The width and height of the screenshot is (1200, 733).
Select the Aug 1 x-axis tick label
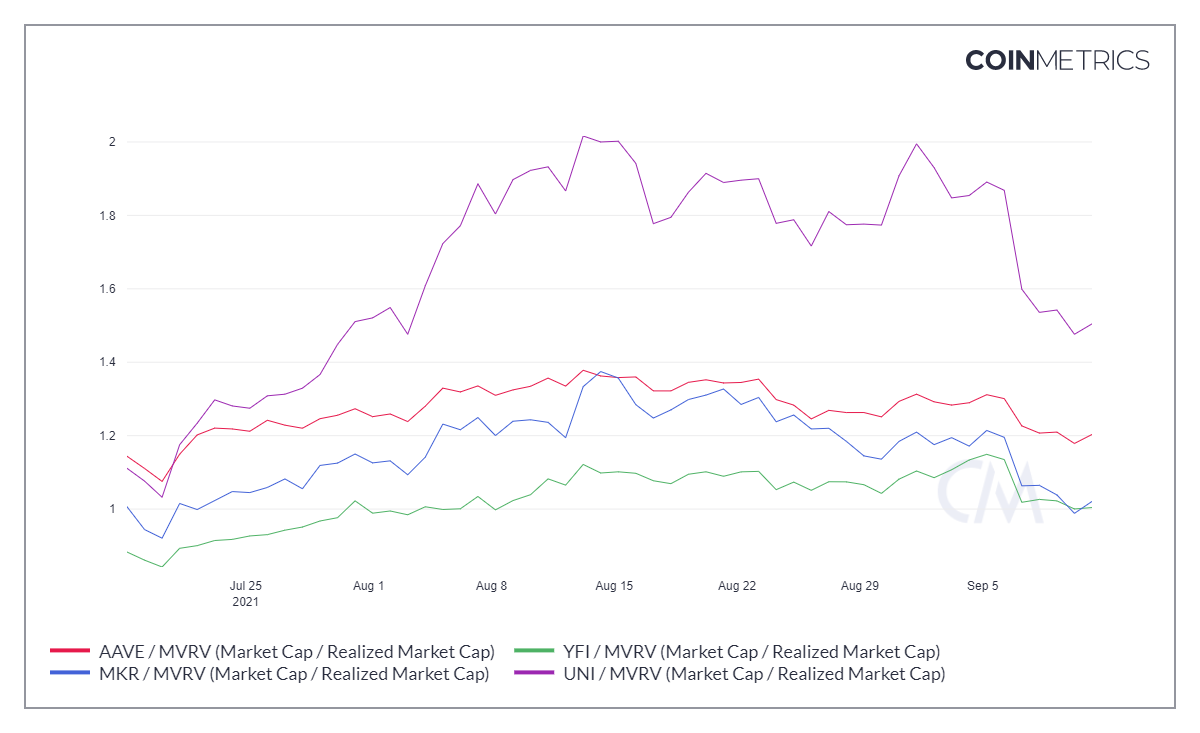coord(369,586)
